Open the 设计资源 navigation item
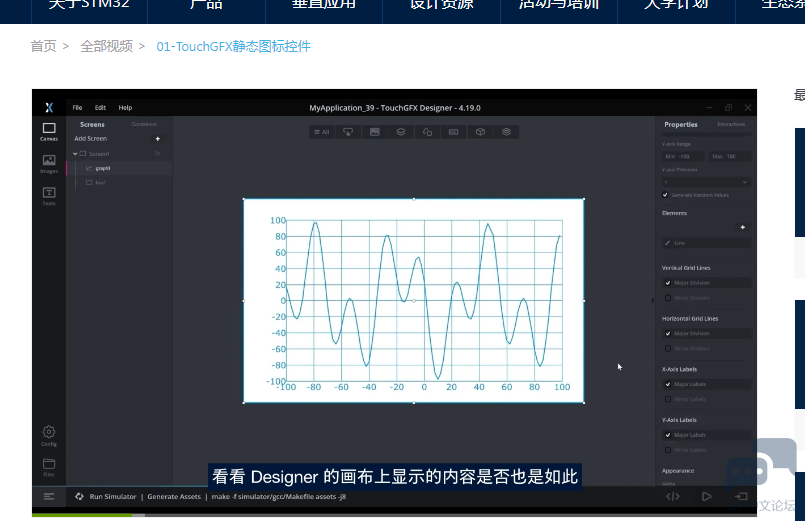The image size is (805, 521). (442, 5)
